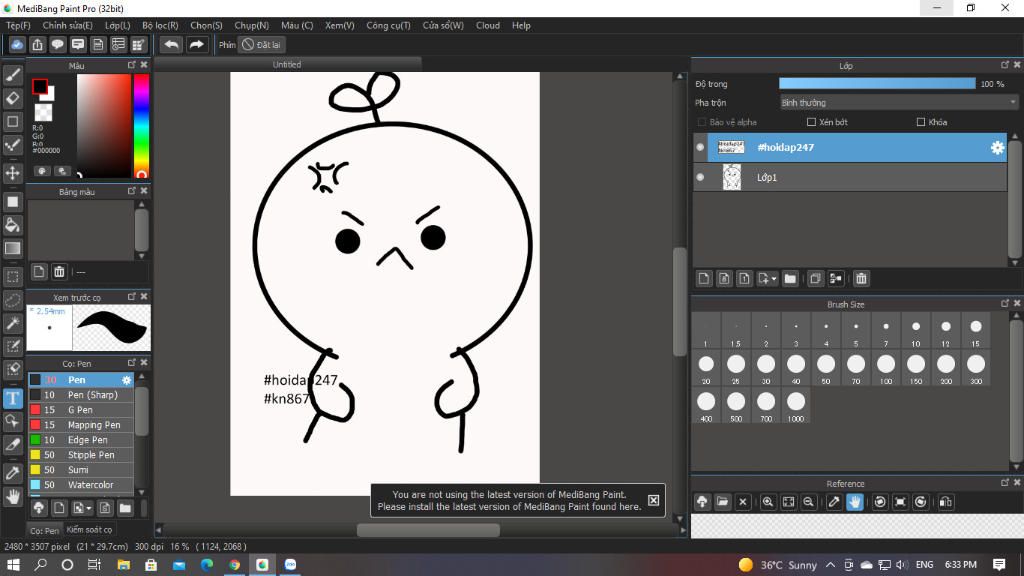Toggle the Phím snap-off Đặt lại button
The width and height of the screenshot is (1024, 576).
[261, 44]
